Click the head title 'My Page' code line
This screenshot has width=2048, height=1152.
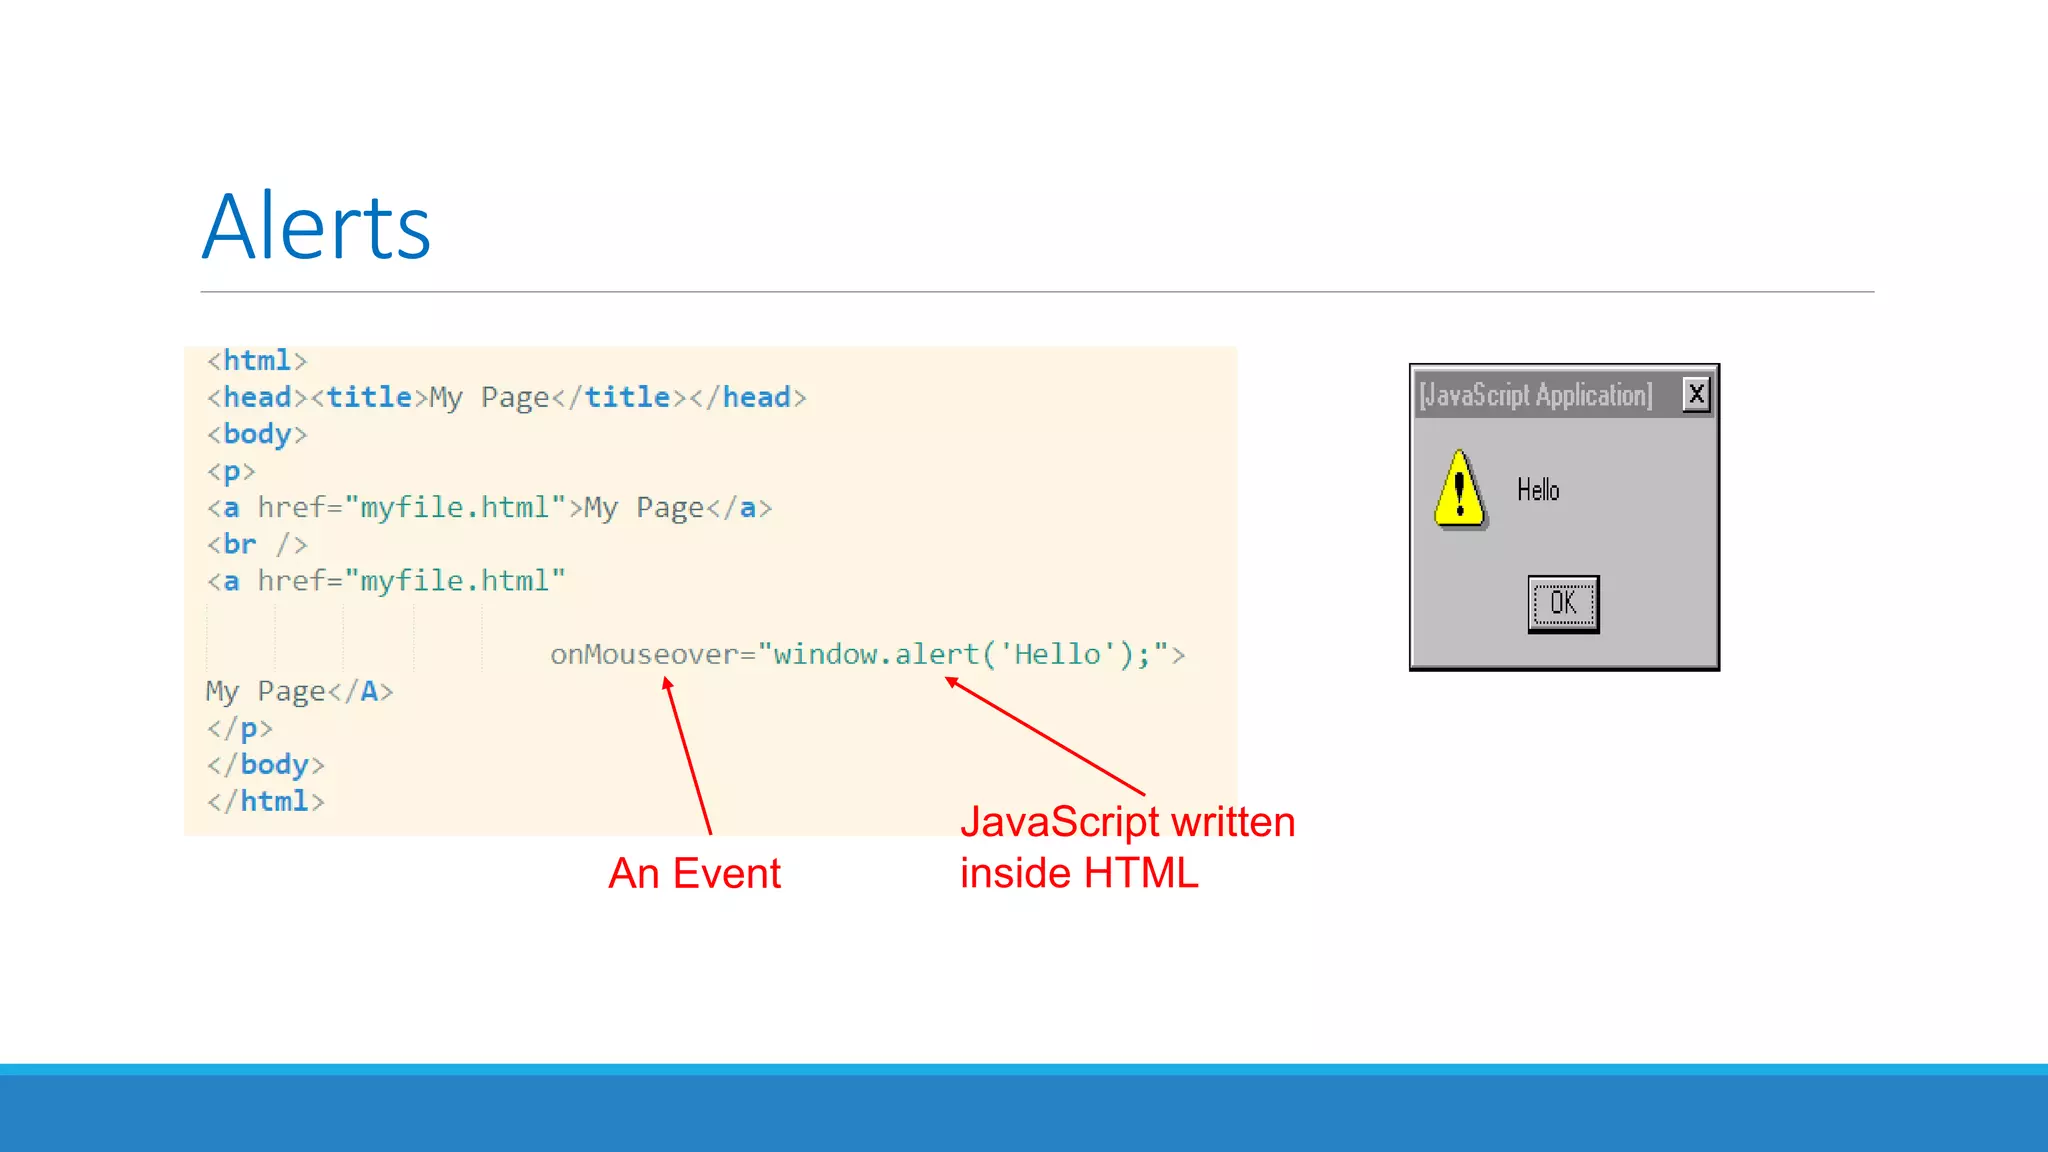[506, 397]
